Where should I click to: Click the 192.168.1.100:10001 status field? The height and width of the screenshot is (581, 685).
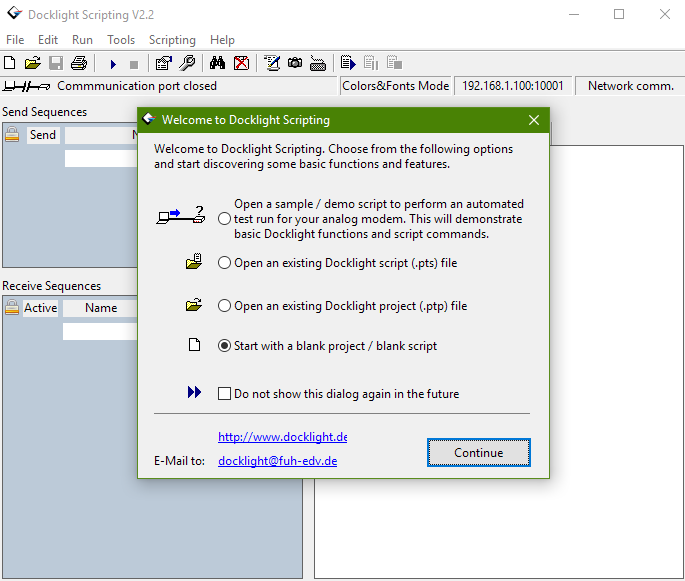[513, 86]
